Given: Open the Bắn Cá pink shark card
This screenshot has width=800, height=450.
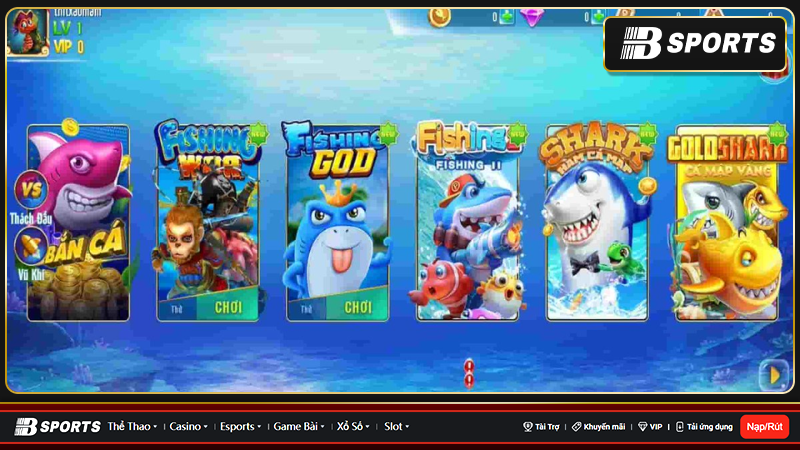Looking at the screenshot, I should tap(78, 222).
